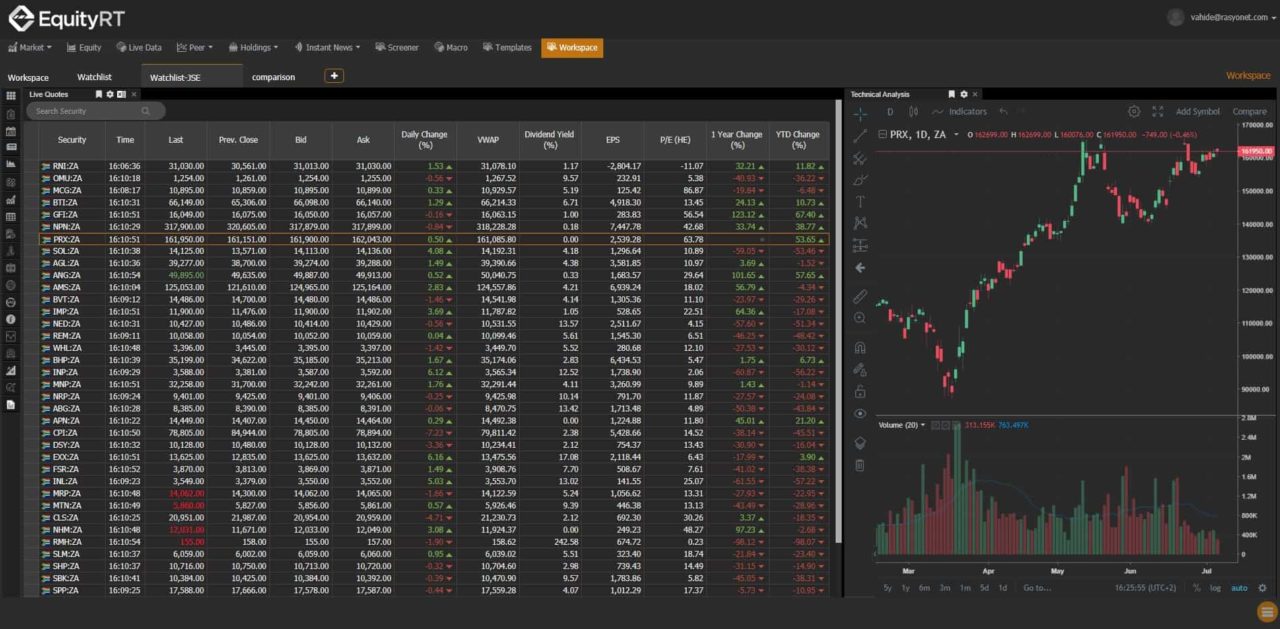The height and width of the screenshot is (629, 1280).
Task: Pick the text annotation tool
Action: (860, 201)
